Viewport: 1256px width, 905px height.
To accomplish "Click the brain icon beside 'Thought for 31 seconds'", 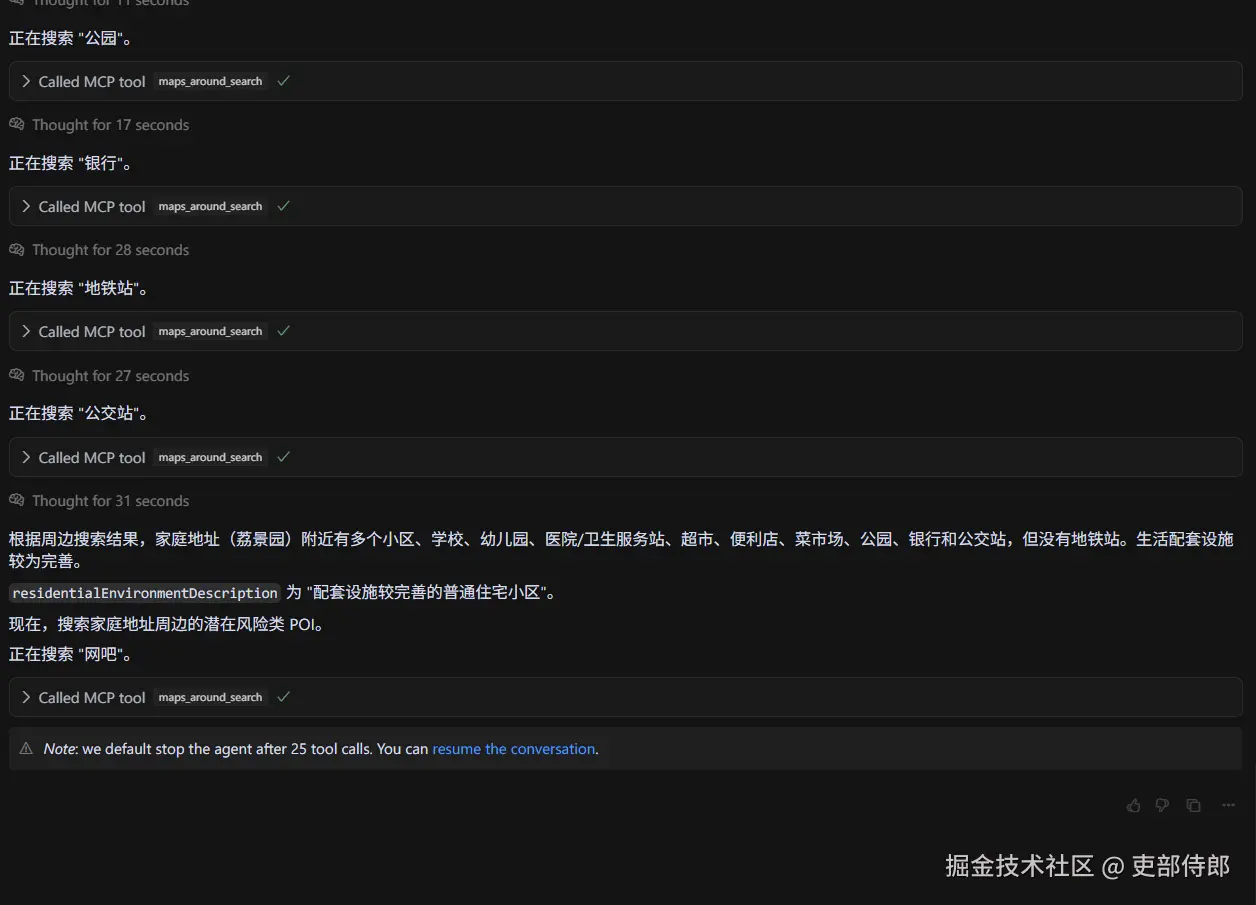I will (x=16, y=500).
